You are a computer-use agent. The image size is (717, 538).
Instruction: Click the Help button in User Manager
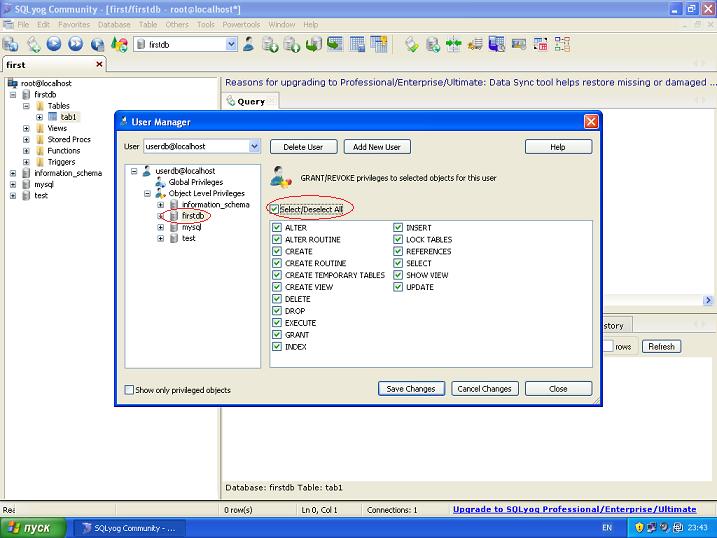558,147
